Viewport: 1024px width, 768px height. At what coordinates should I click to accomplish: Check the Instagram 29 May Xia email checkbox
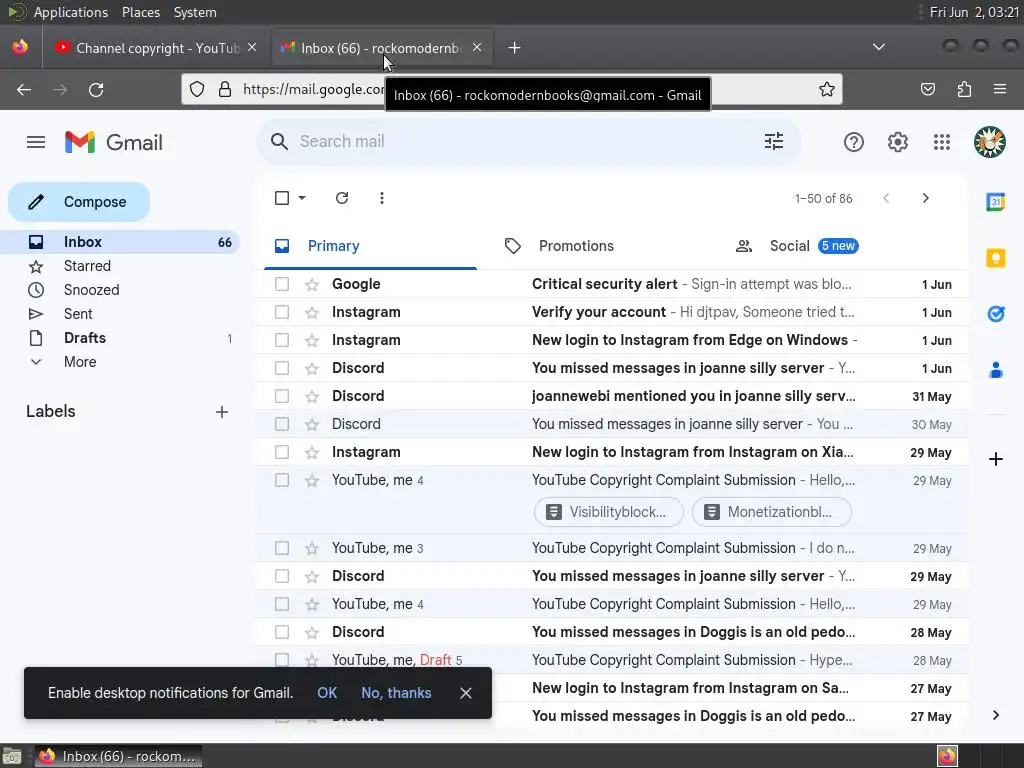(282, 453)
